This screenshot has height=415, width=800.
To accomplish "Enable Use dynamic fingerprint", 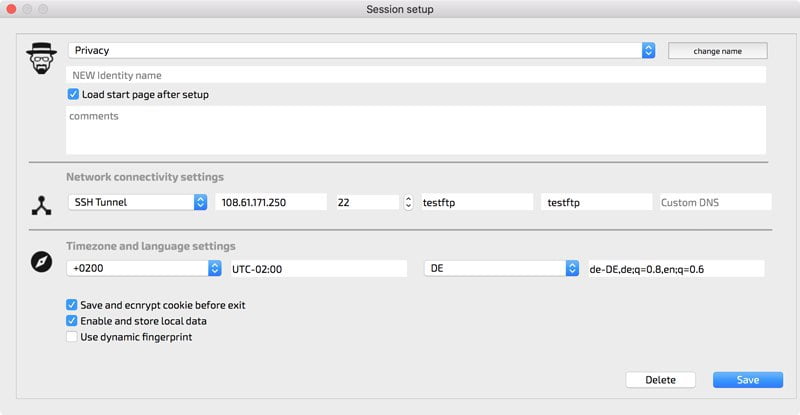I will coord(71,337).
